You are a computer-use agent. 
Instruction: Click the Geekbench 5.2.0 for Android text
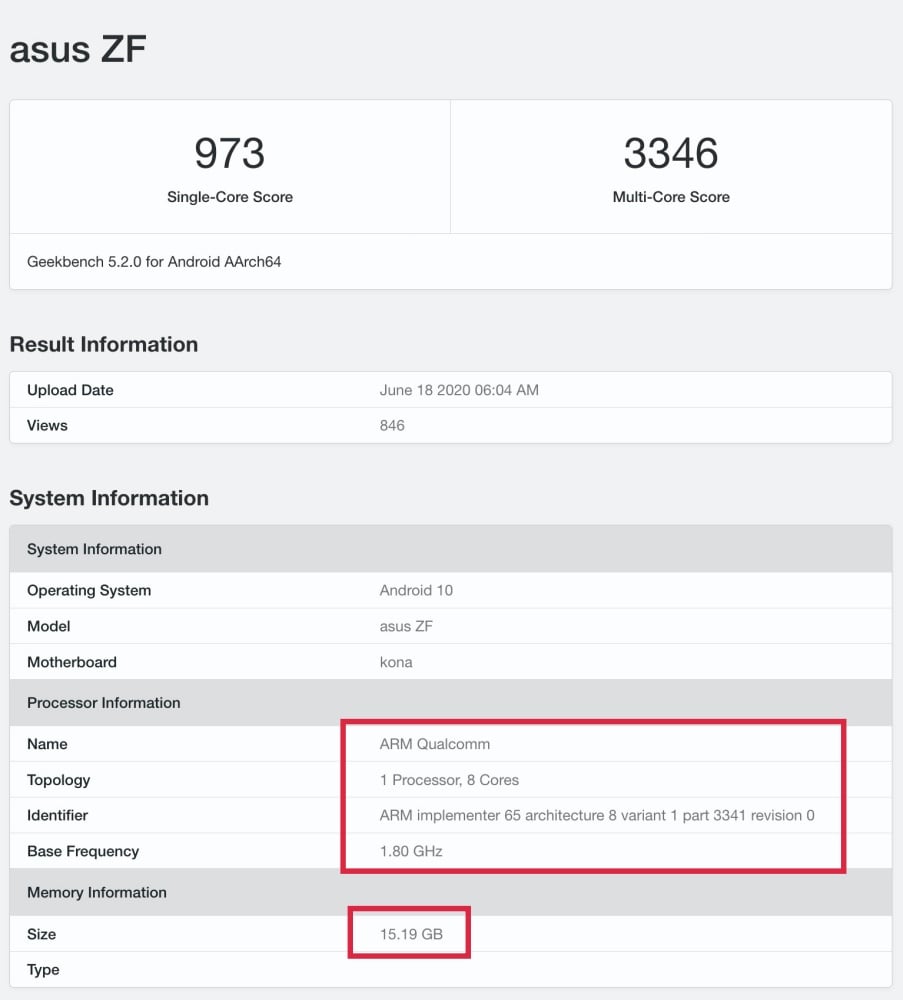tap(155, 262)
